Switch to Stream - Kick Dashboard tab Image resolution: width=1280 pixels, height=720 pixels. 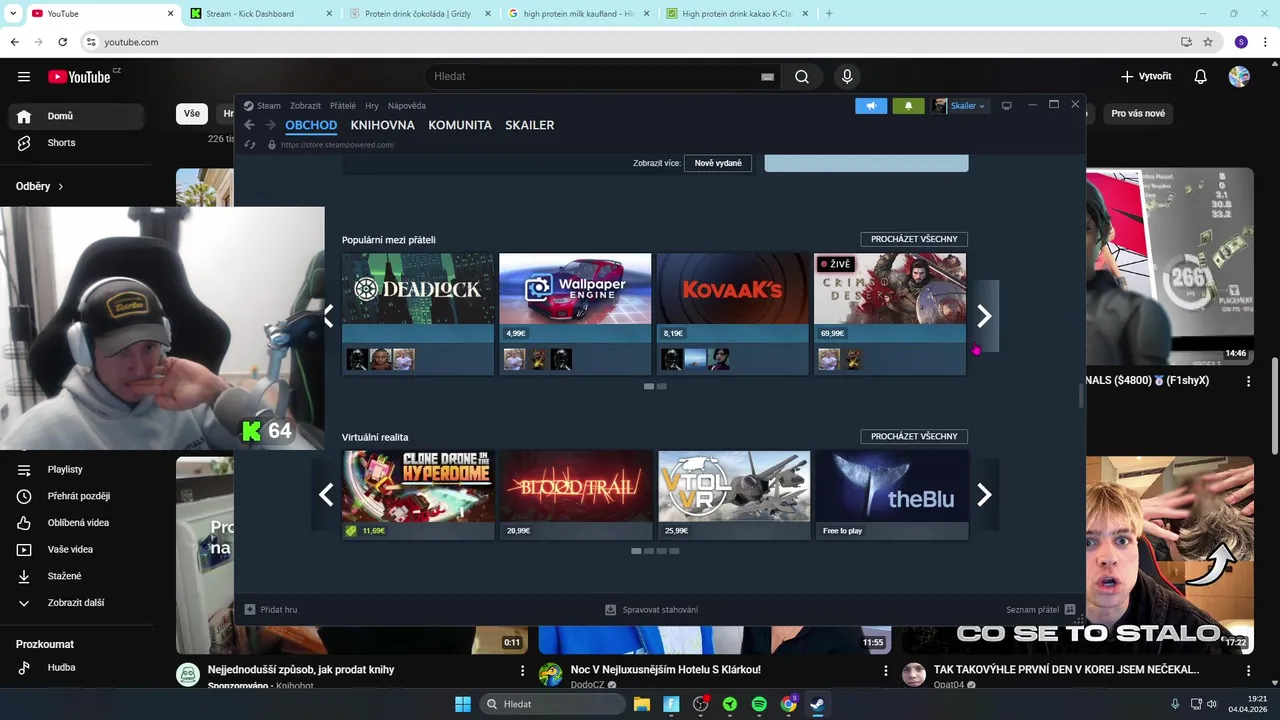pos(262,14)
